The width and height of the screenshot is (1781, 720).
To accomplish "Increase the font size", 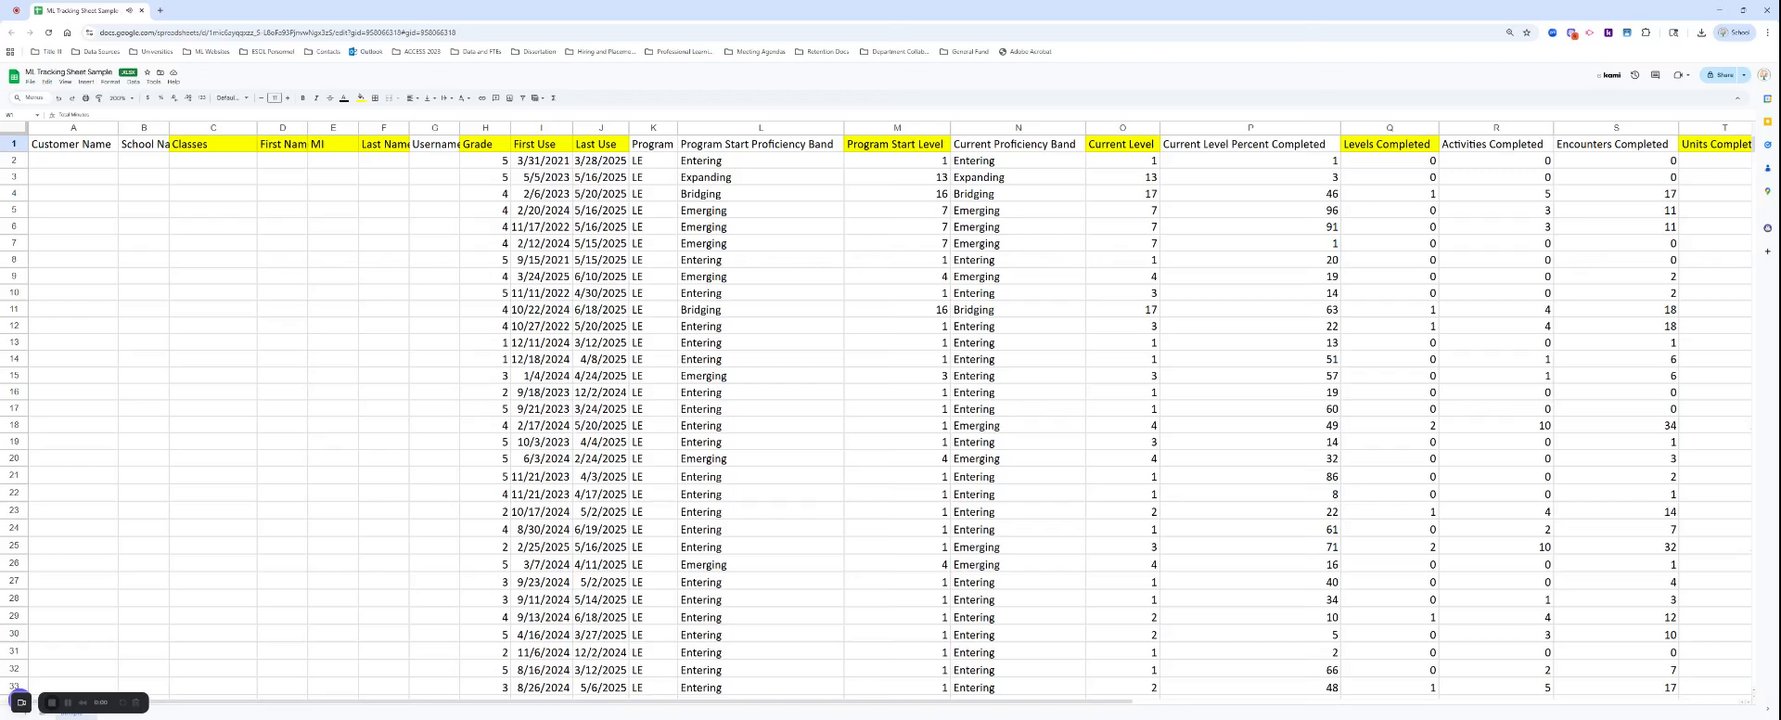I will point(288,98).
